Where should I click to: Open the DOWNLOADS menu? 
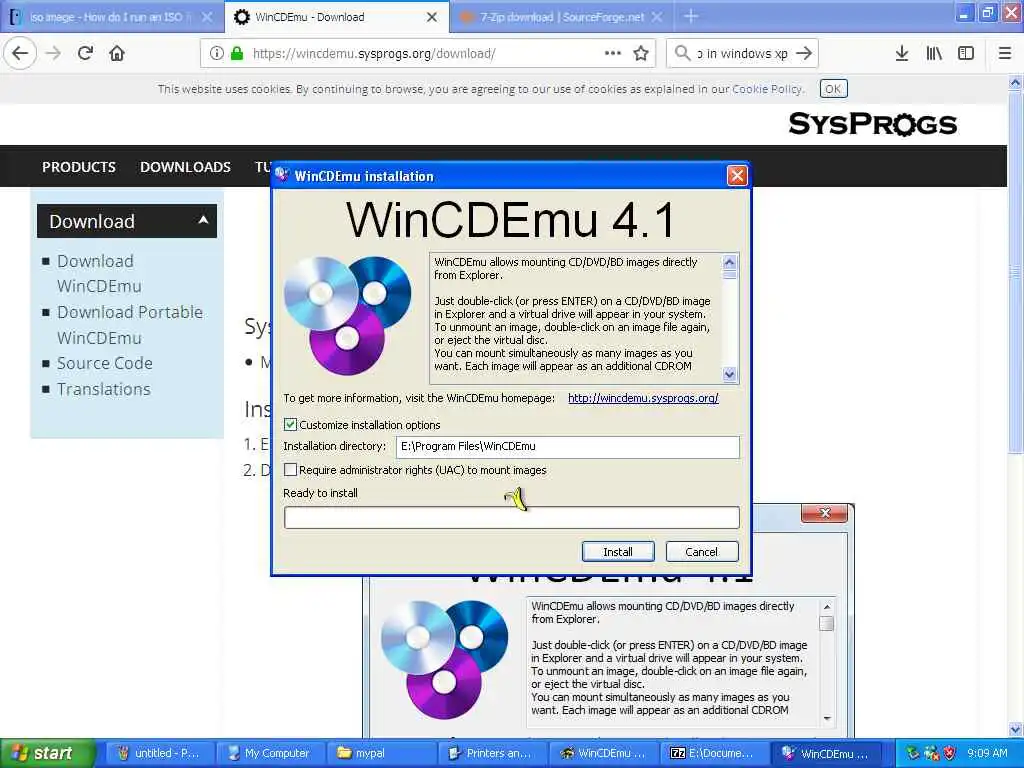coord(185,167)
